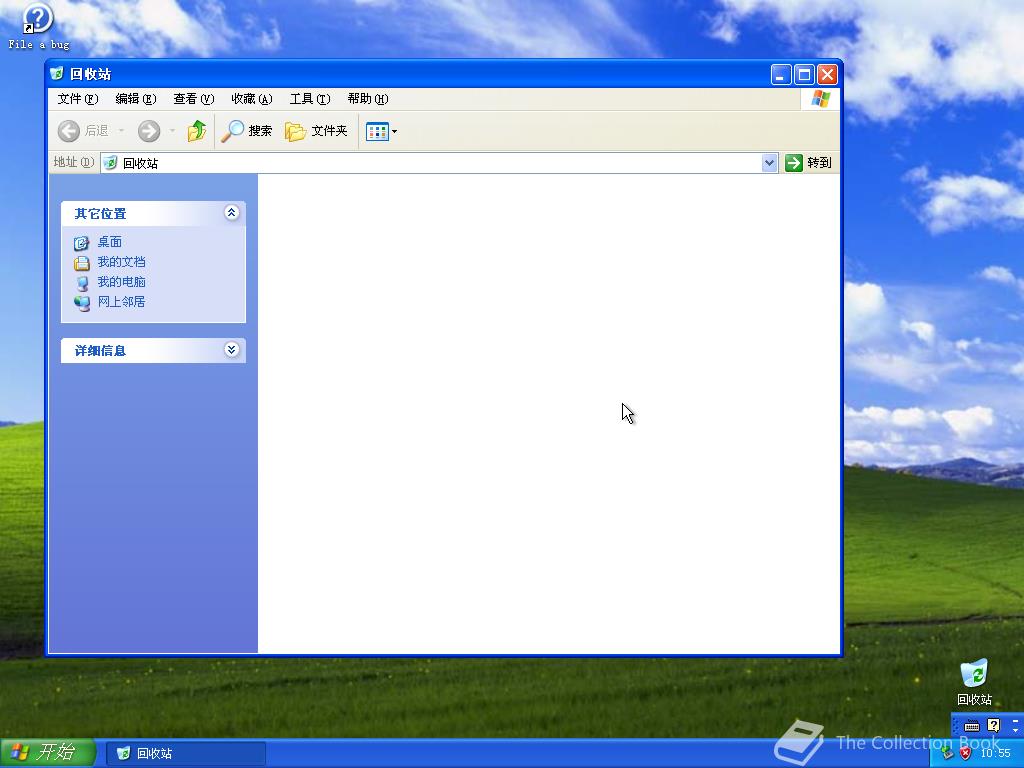
Task: Click the help icon in language bar
Action: 993,725
